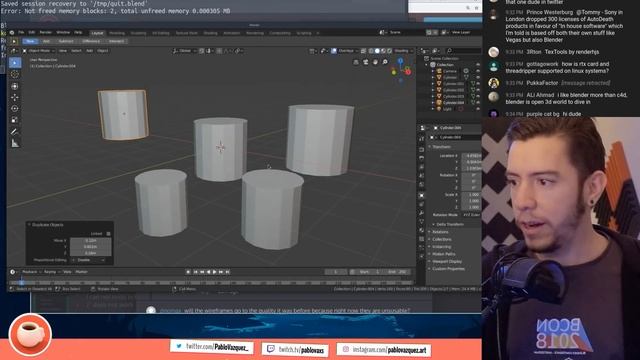
Task: Select the Measure ruler tool
Action: point(15,143)
